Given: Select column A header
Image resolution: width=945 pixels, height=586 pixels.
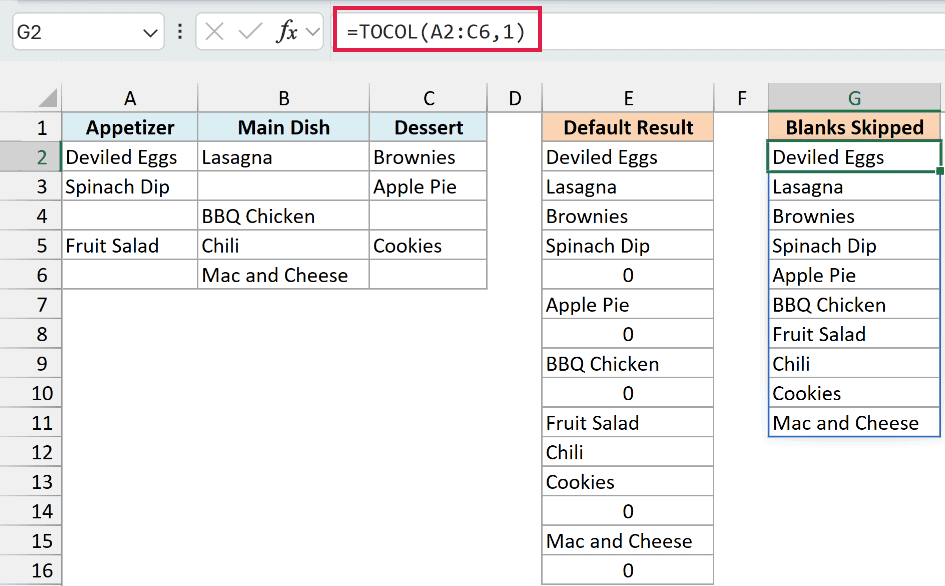Looking at the screenshot, I should click(130, 98).
